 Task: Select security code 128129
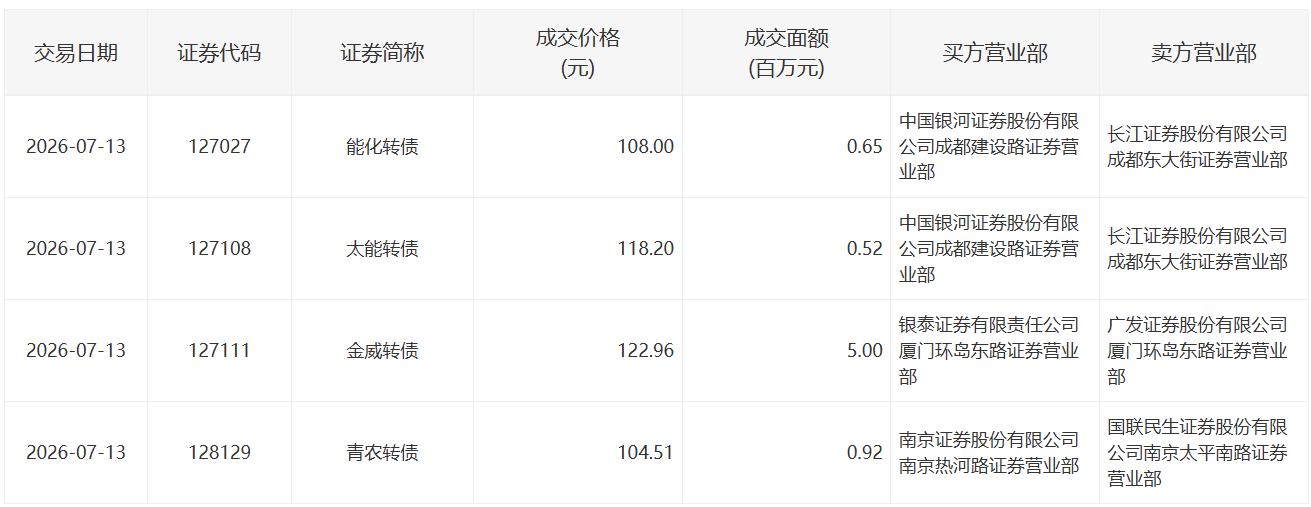coord(220,453)
